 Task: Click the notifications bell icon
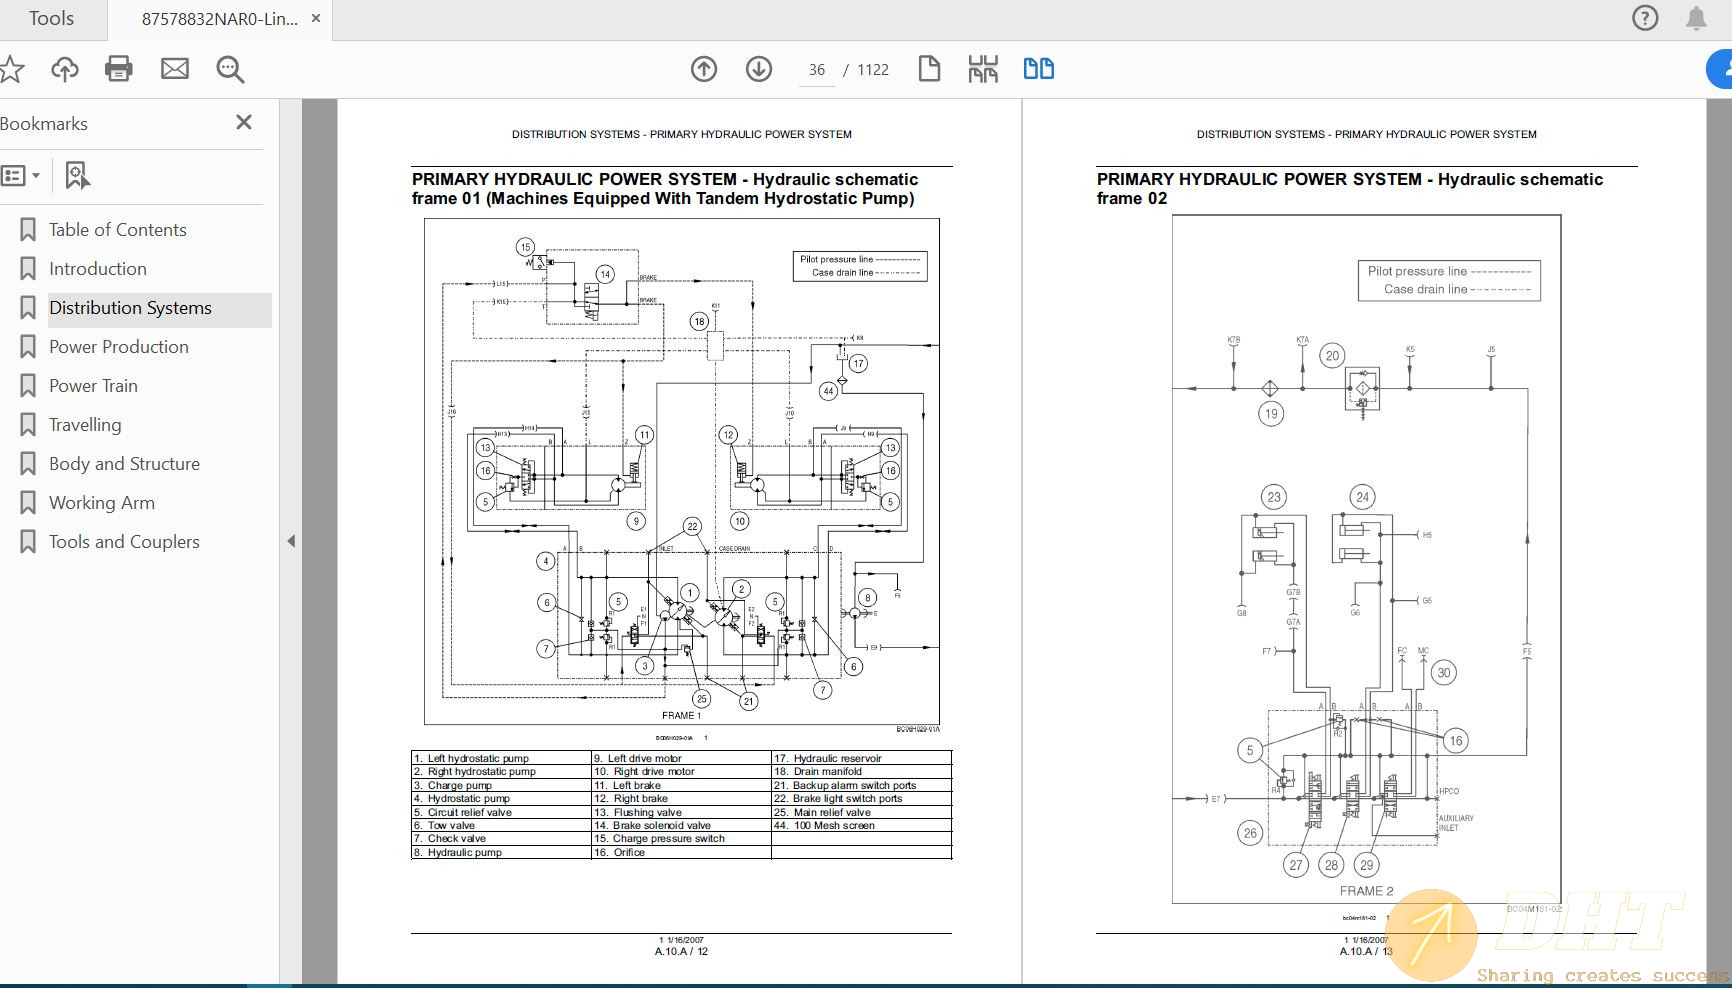[x=1696, y=18]
